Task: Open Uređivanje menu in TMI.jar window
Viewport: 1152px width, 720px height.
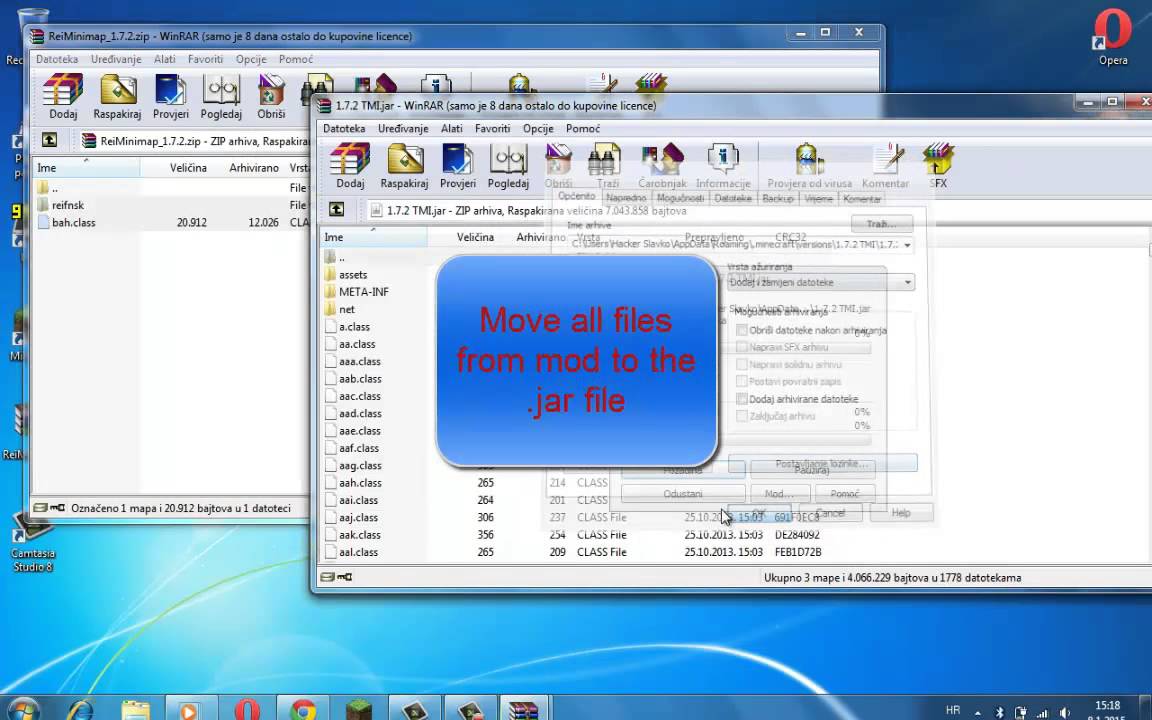Action: point(403,129)
